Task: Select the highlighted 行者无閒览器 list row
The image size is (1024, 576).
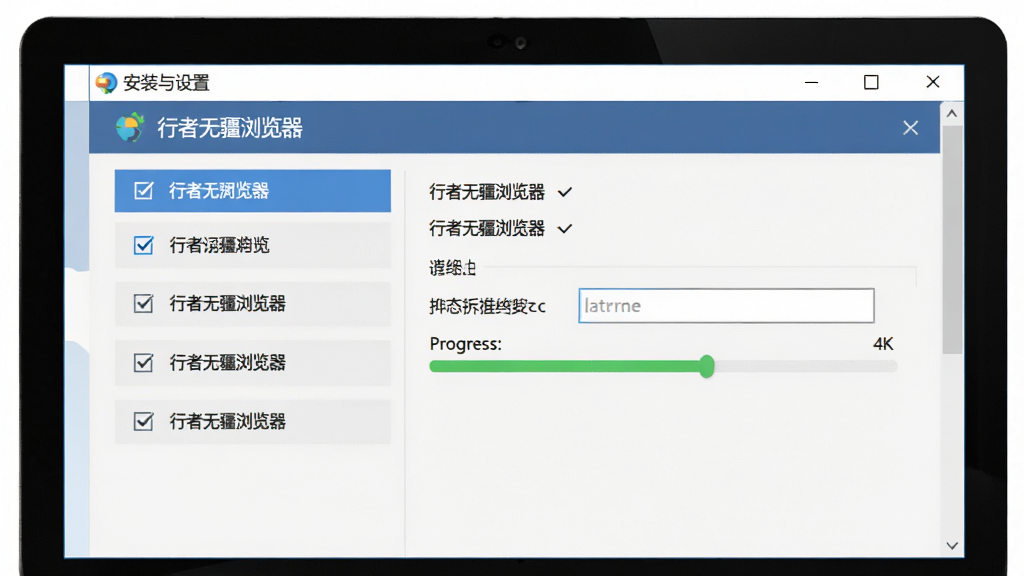Action: tap(253, 191)
